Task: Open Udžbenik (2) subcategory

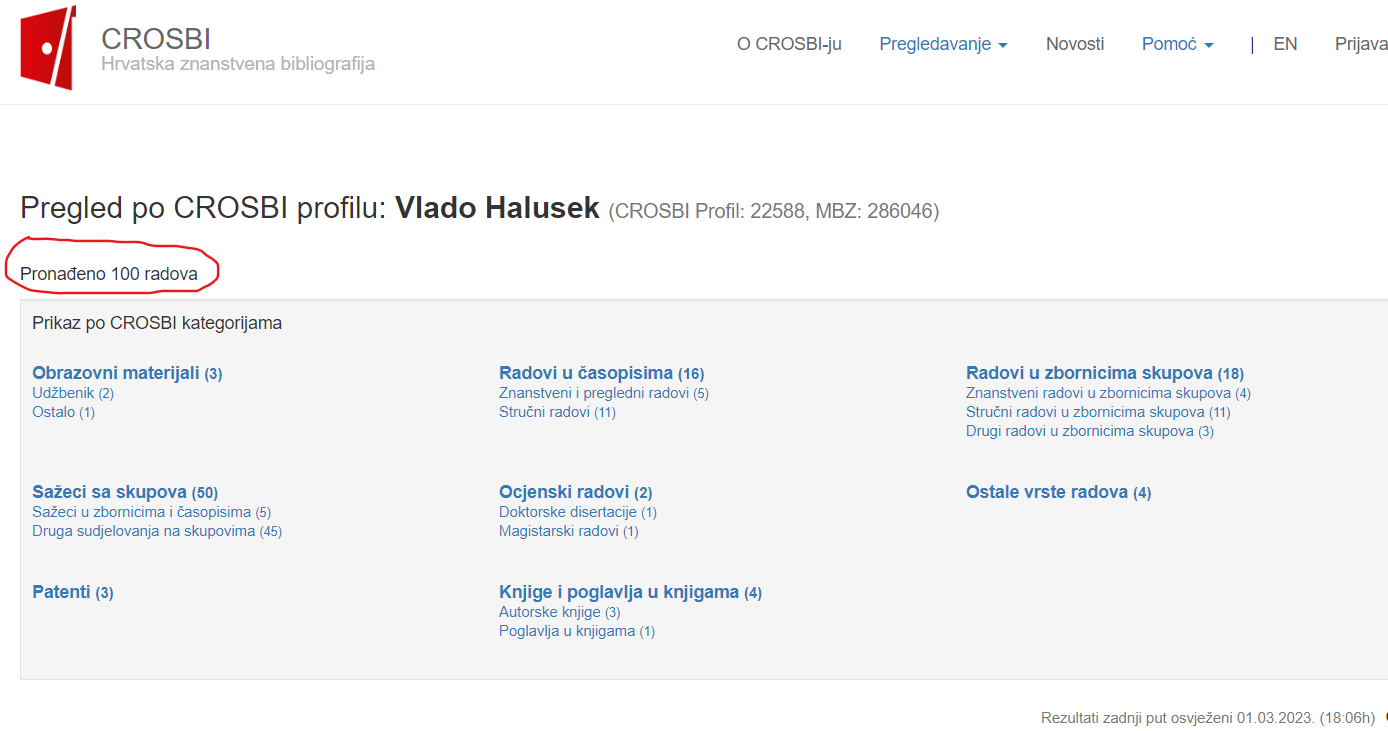Action: (73, 393)
